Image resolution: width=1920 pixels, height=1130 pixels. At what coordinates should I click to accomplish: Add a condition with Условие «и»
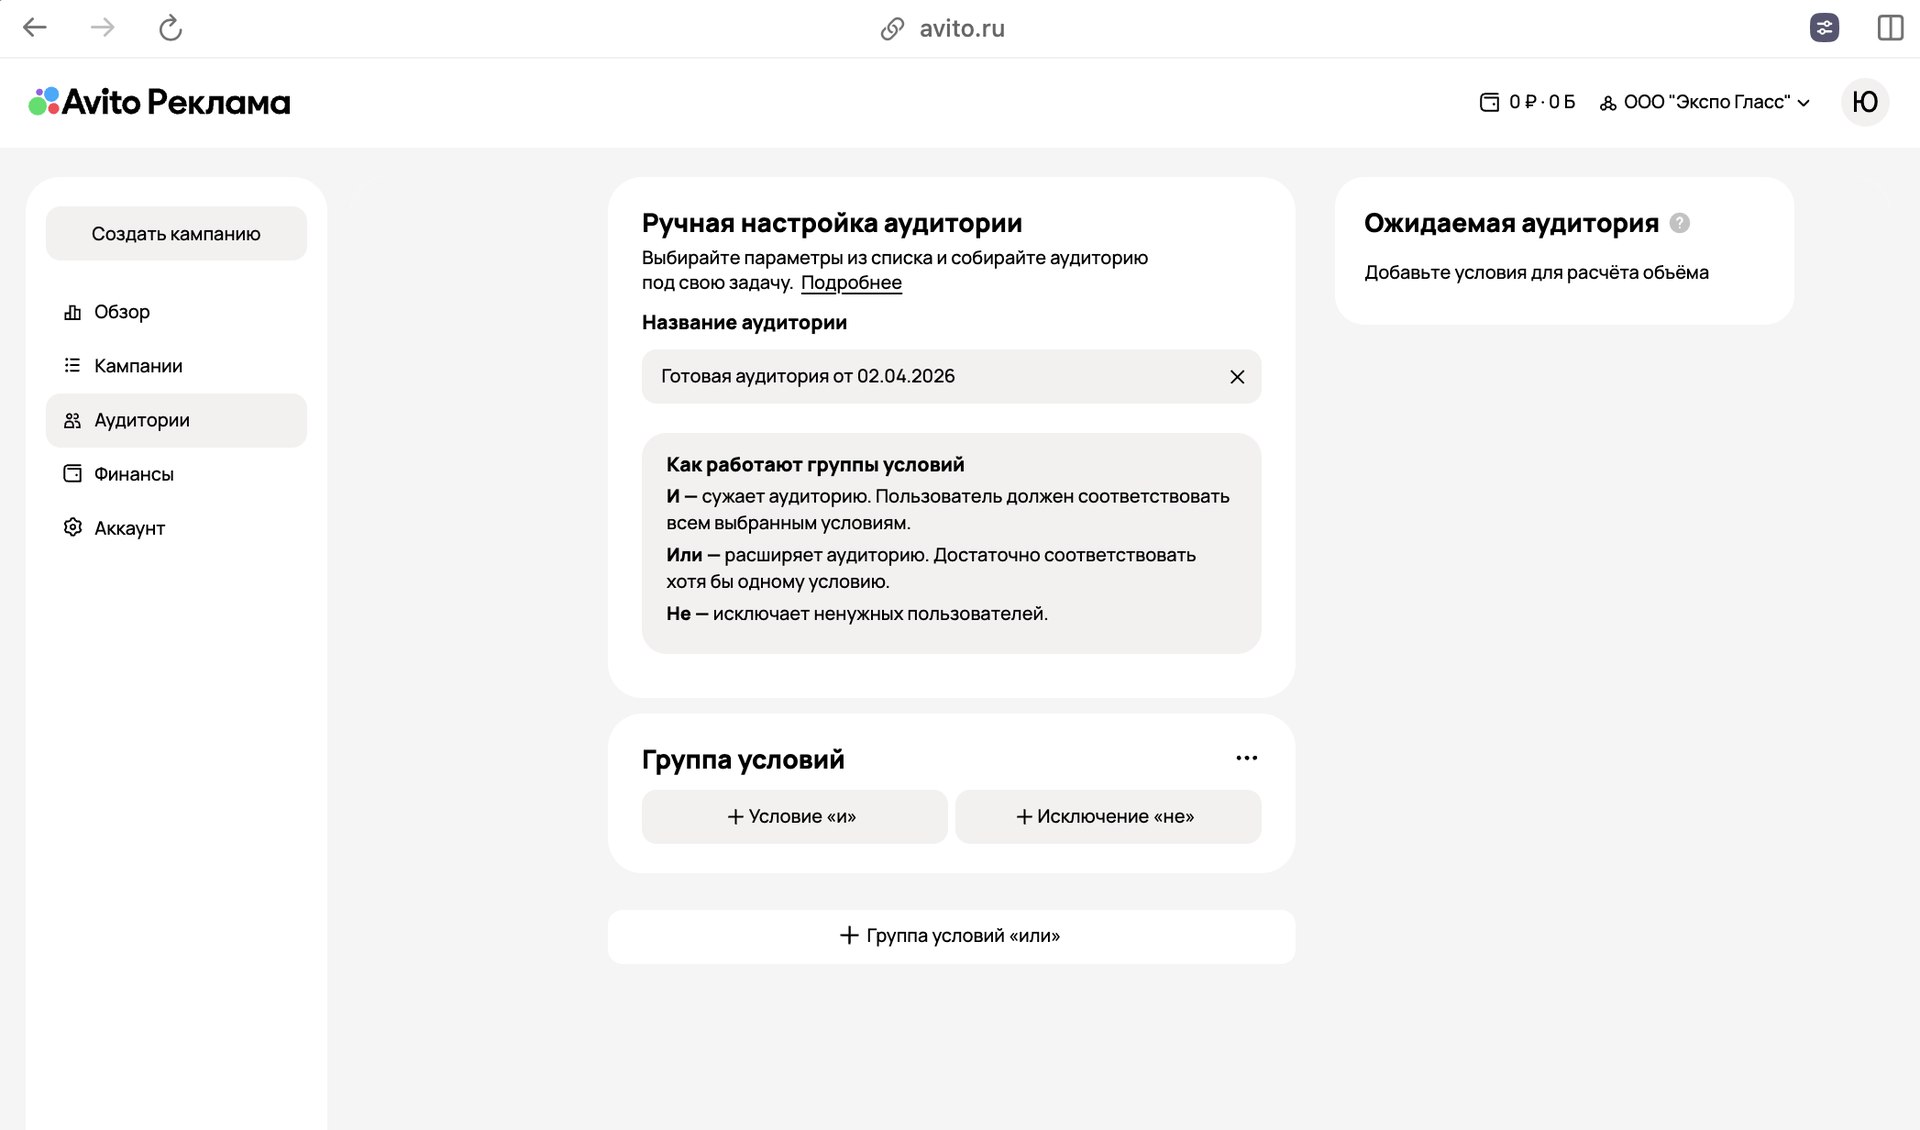pyautogui.click(x=793, y=816)
